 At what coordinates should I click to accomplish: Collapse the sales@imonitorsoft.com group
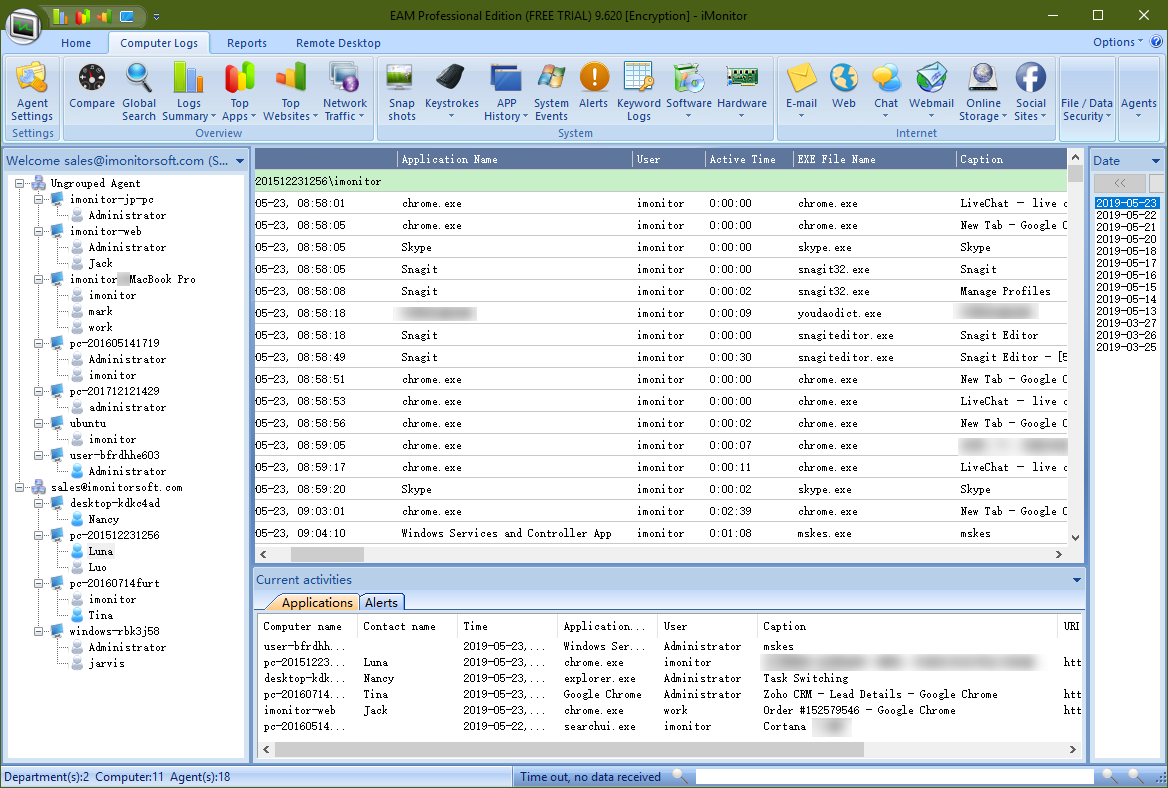coord(20,488)
